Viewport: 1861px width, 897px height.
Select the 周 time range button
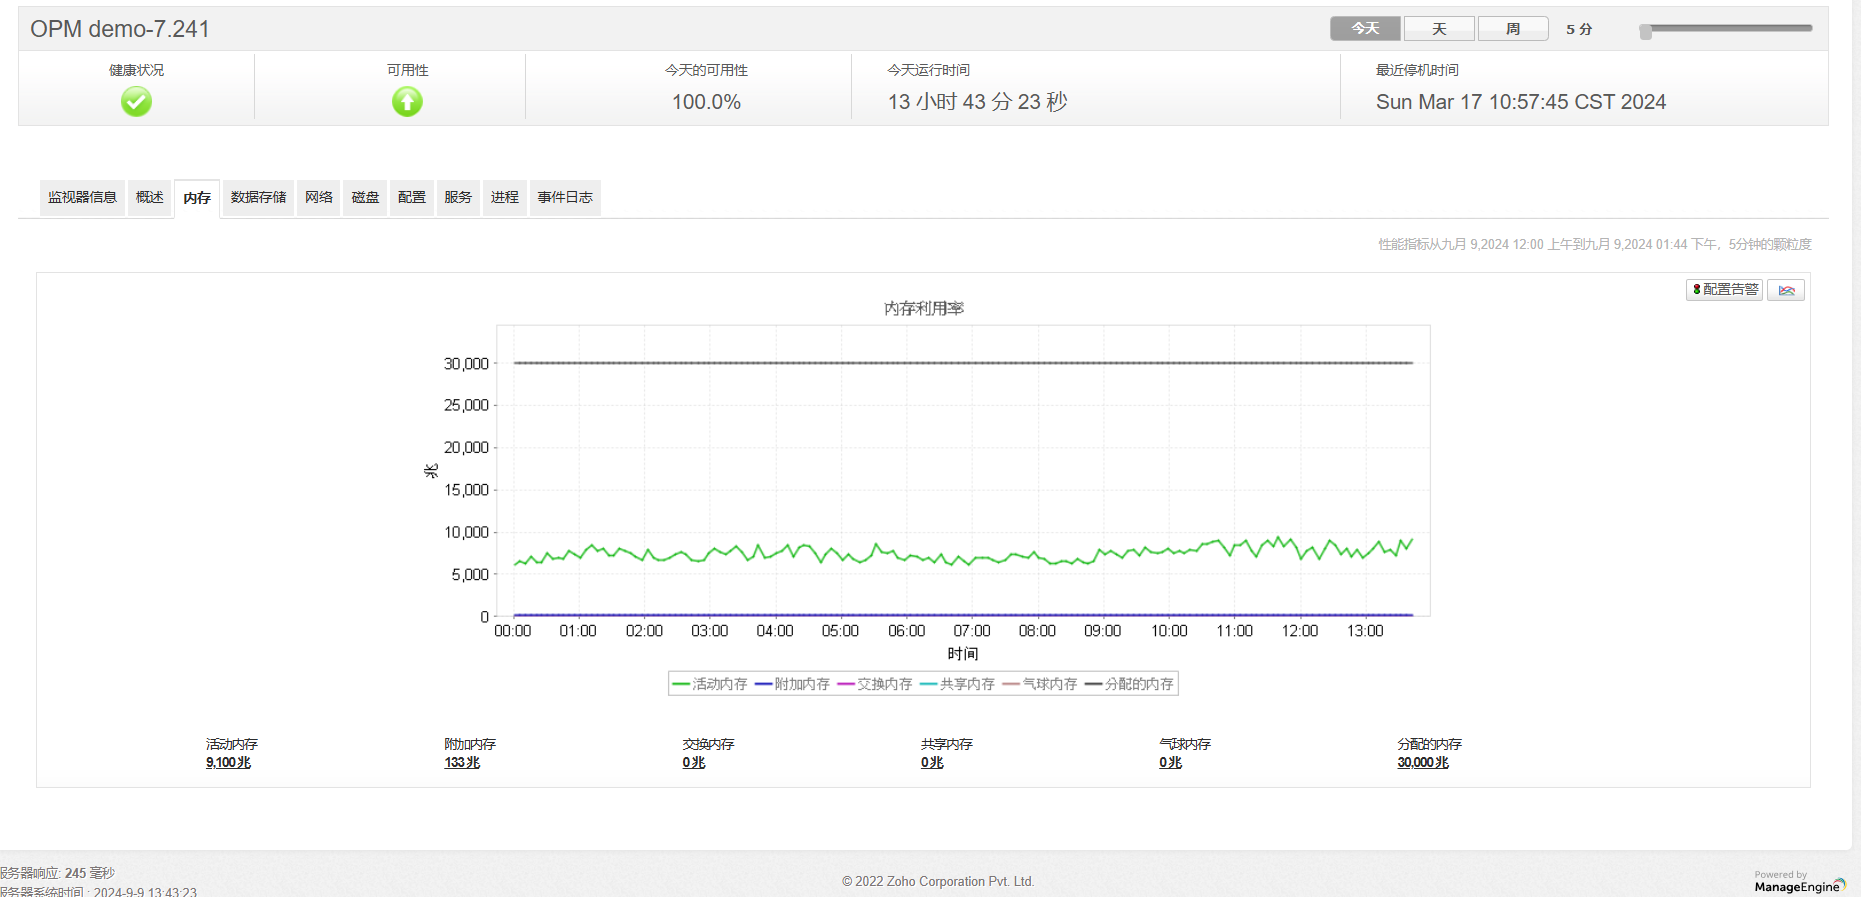tap(1513, 29)
